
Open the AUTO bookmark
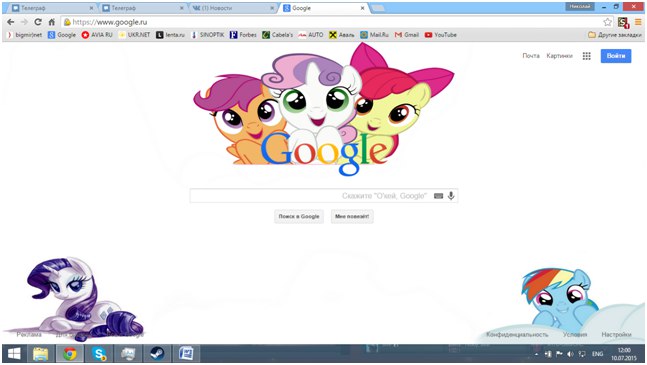[311, 35]
